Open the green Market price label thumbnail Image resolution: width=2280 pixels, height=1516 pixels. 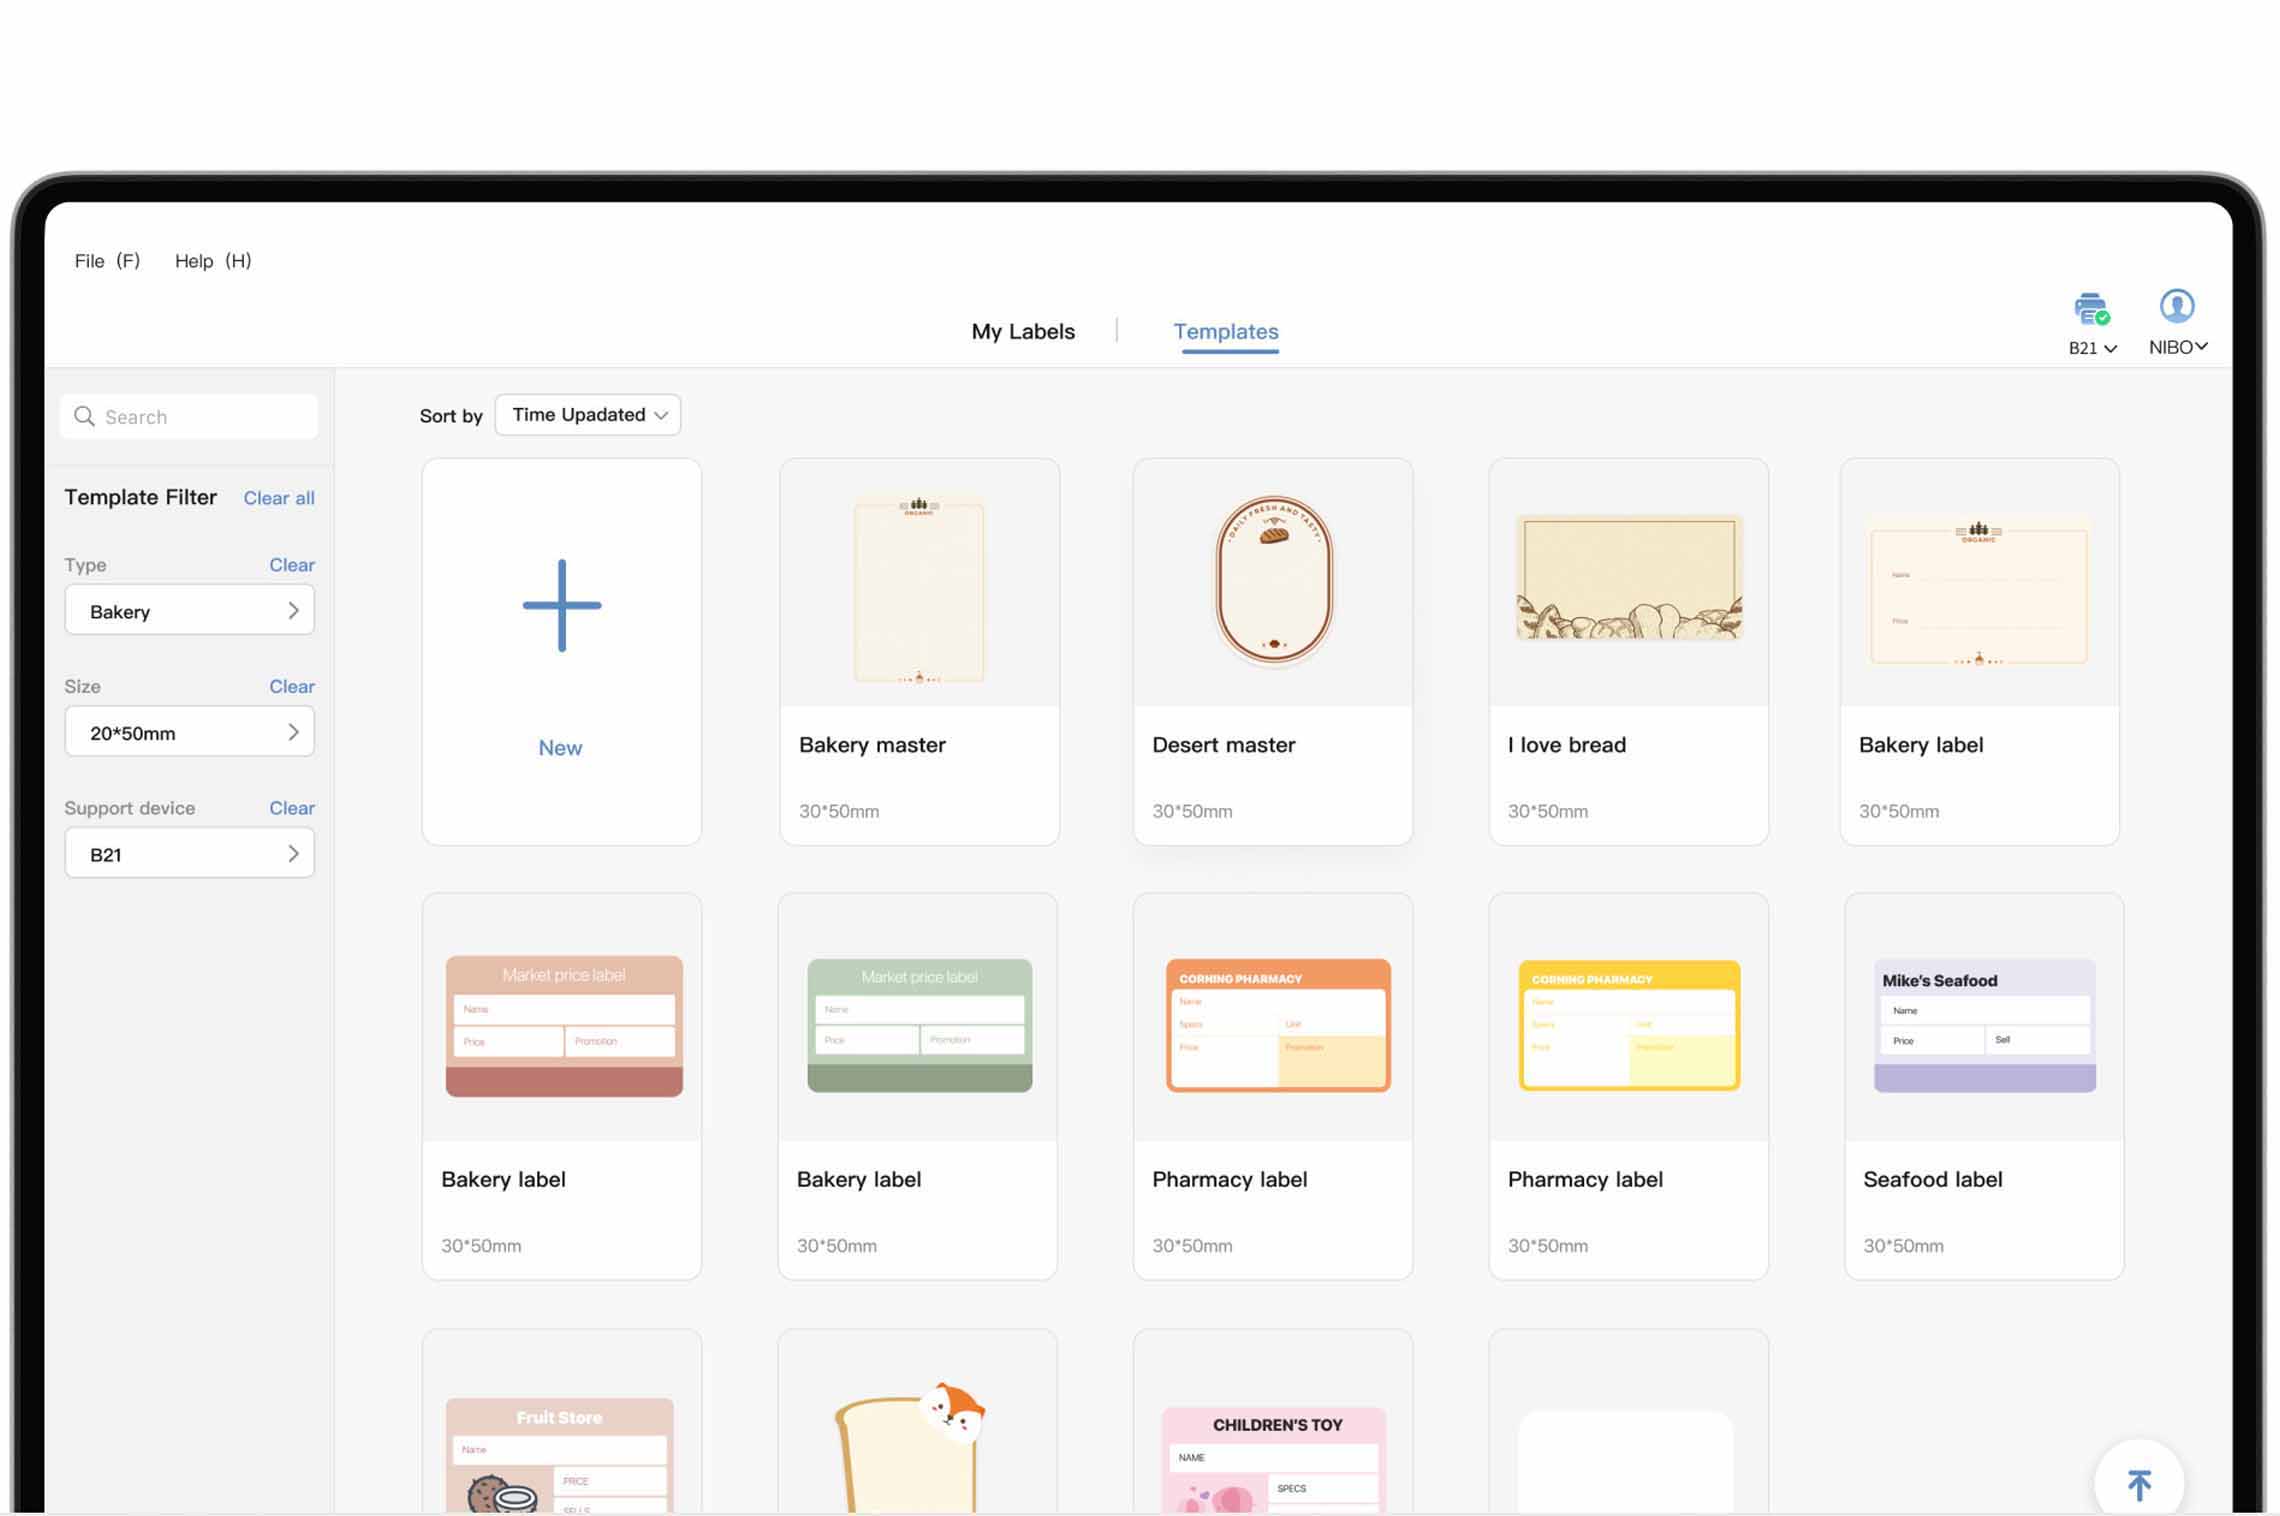[920, 1025]
